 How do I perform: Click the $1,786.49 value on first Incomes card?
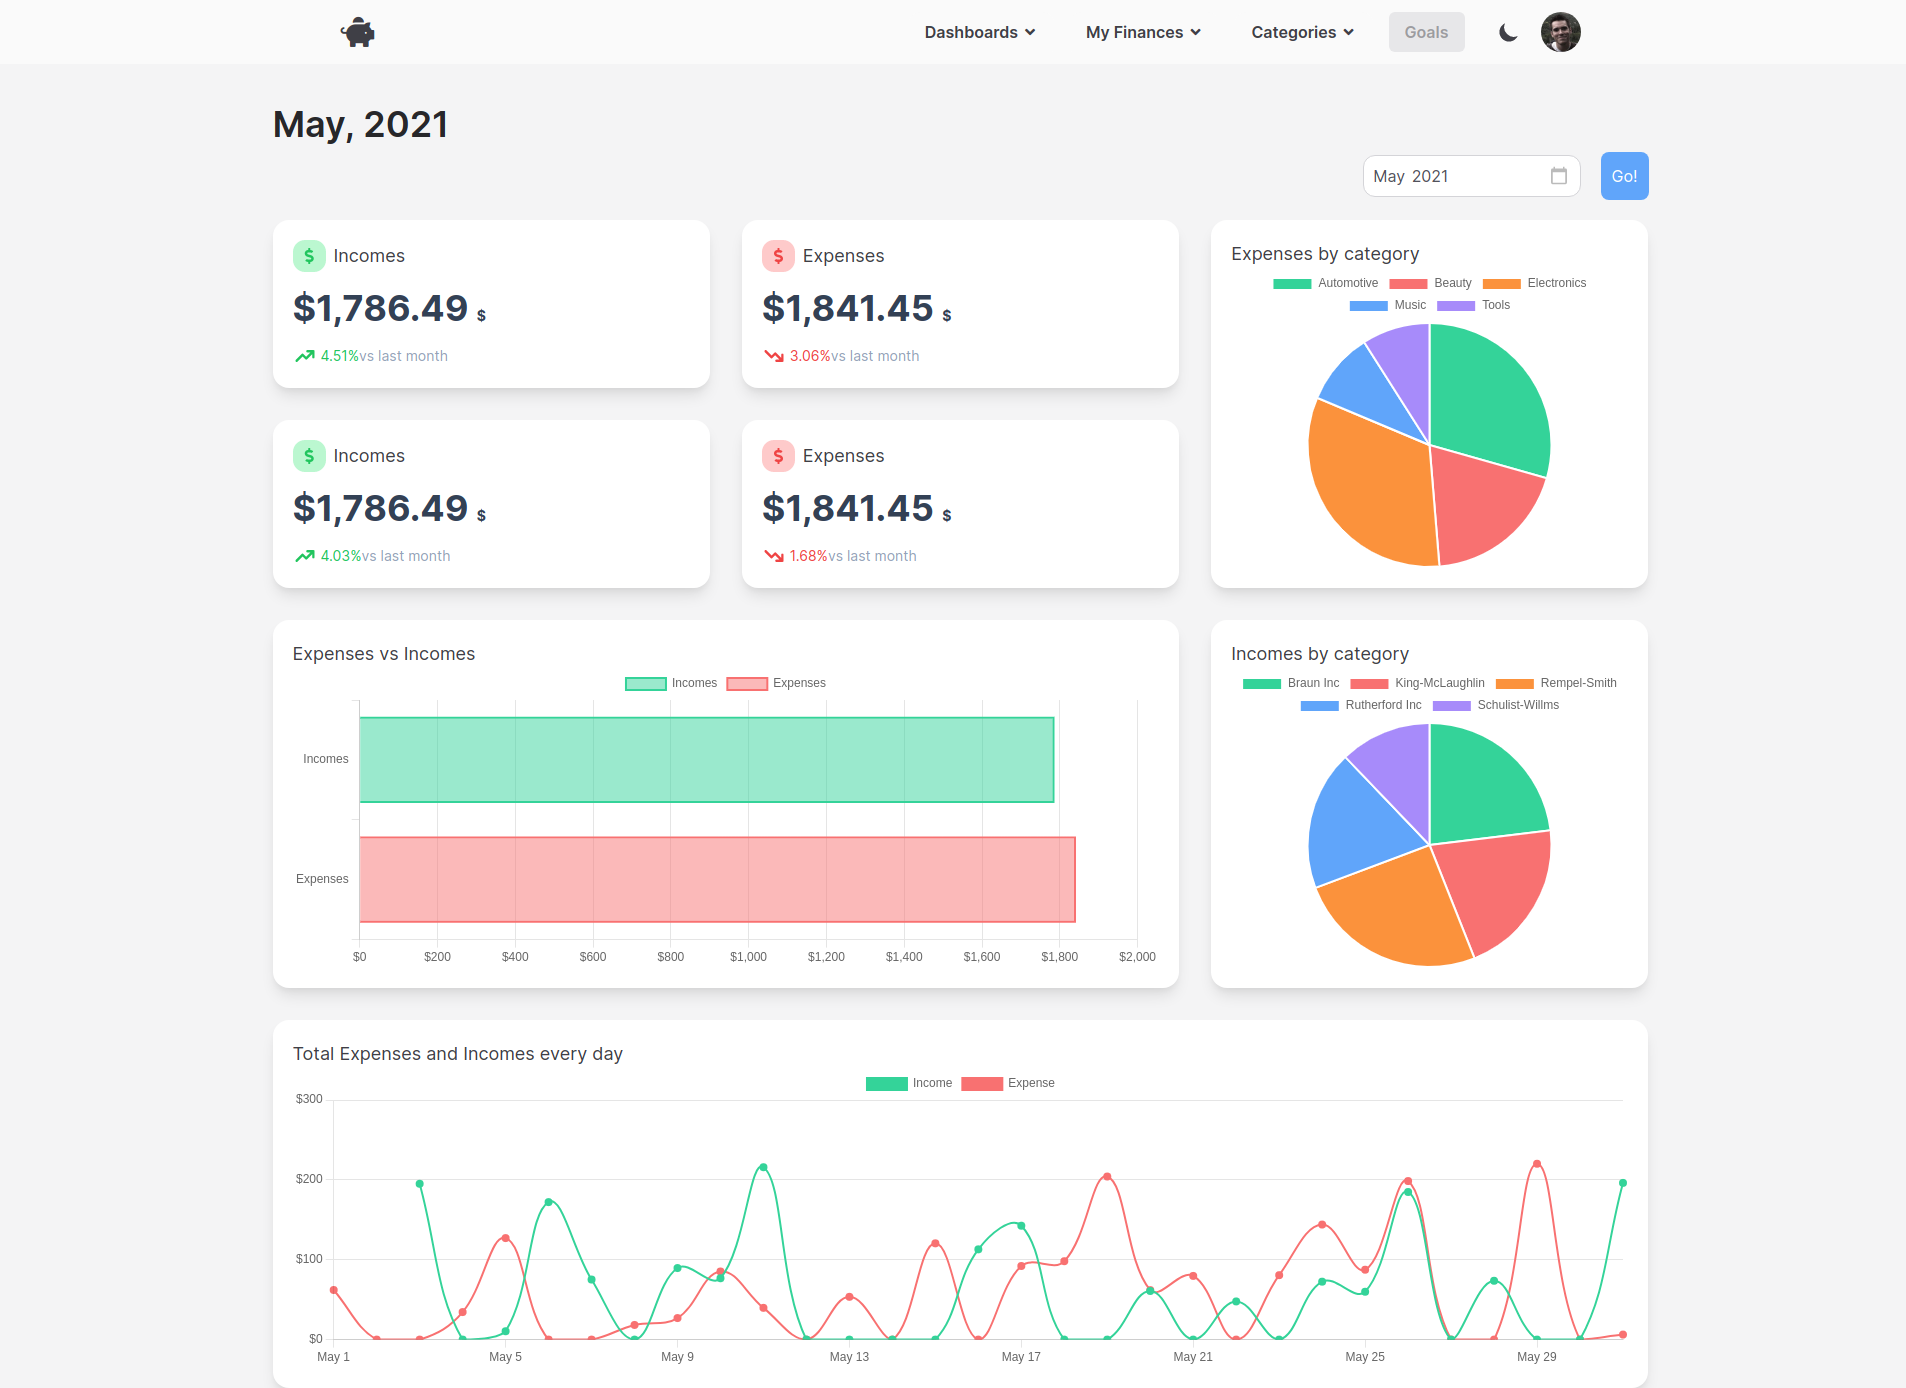point(380,308)
